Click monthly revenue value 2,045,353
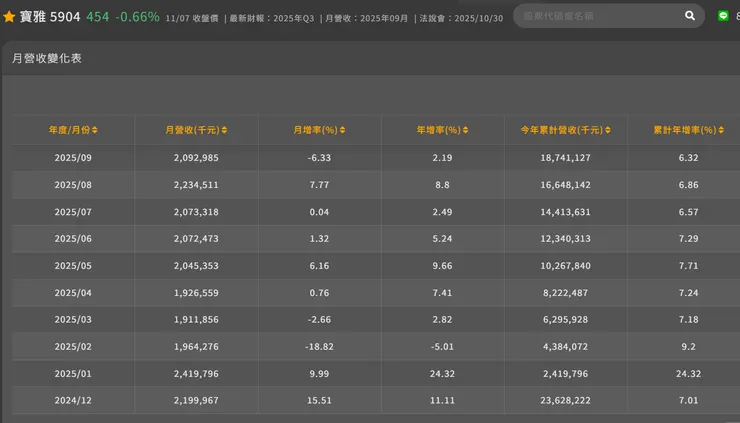The width and height of the screenshot is (740, 423). [196, 266]
